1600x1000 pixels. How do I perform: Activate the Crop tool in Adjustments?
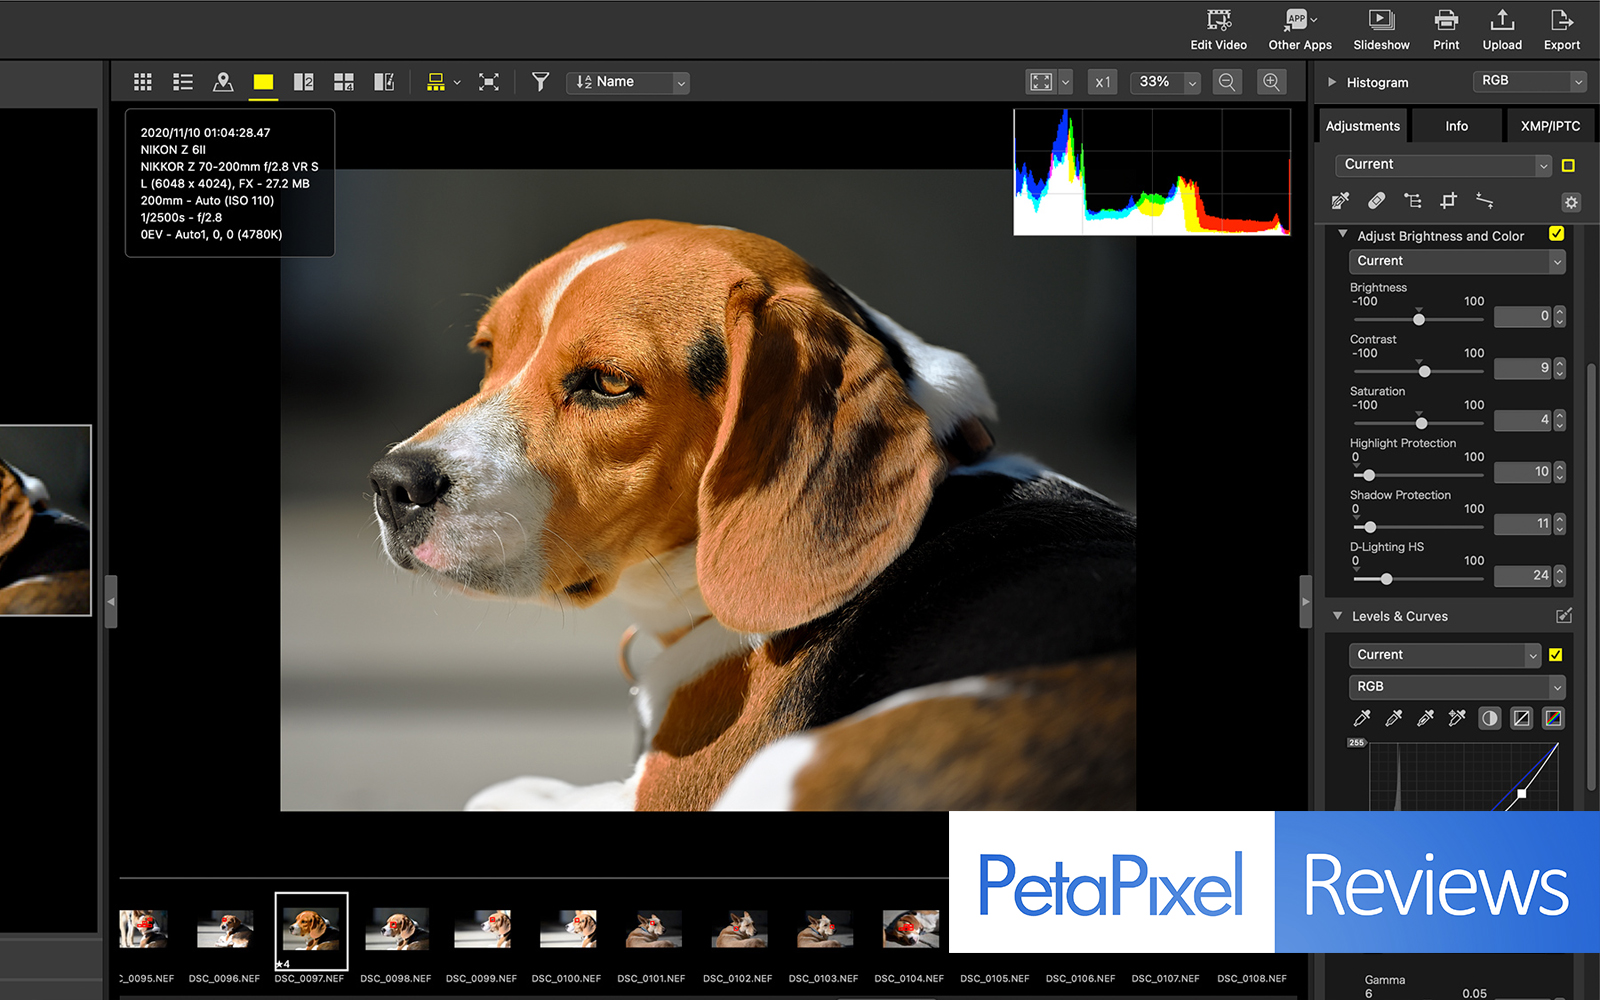[x=1448, y=200]
